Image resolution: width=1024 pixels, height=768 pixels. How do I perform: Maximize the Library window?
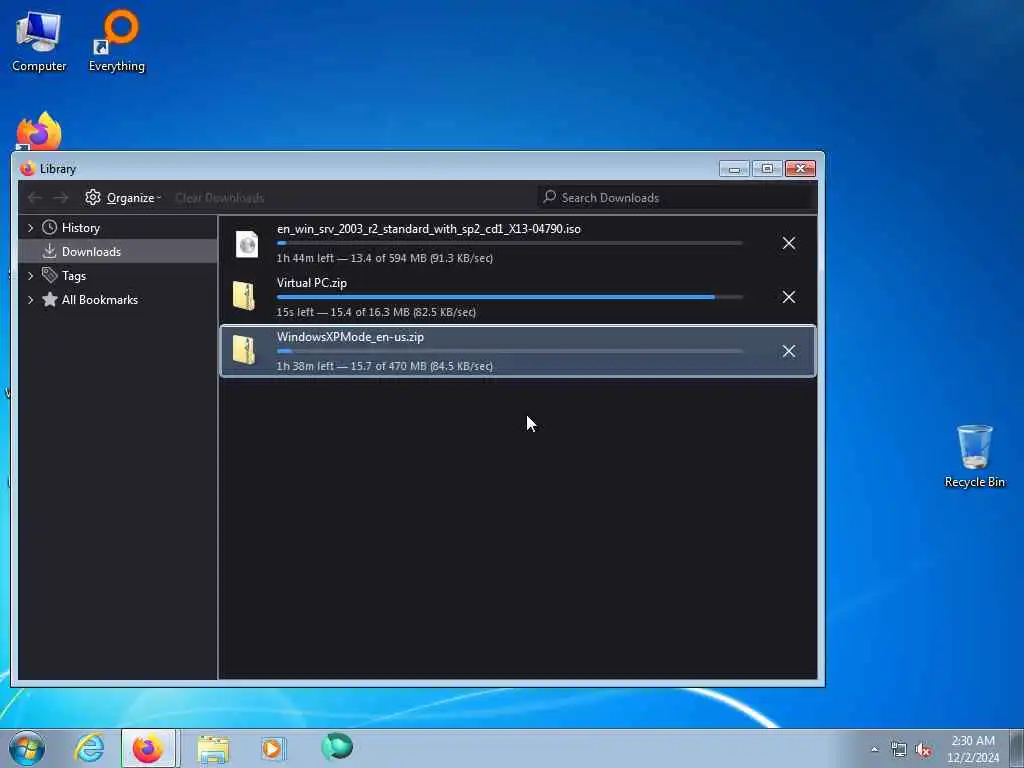pyautogui.click(x=767, y=168)
